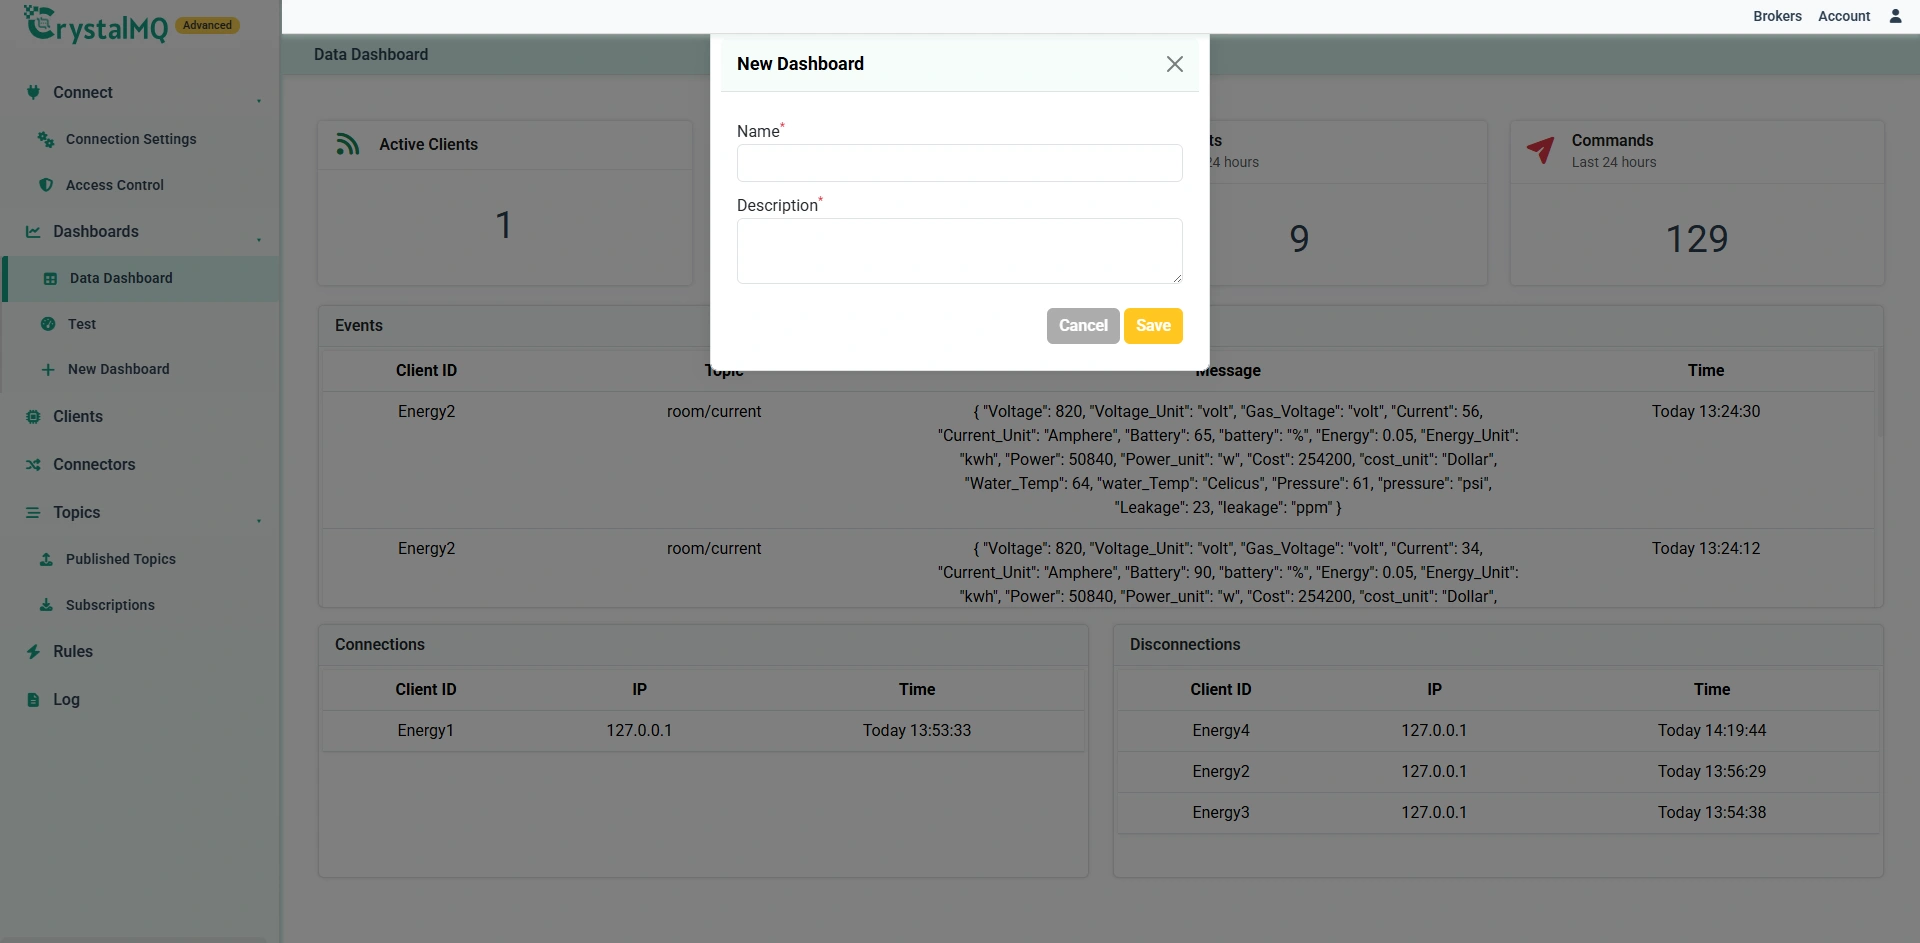1920x943 pixels.
Task: Click Energy4 in Disconnections table
Action: tap(1221, 731)
